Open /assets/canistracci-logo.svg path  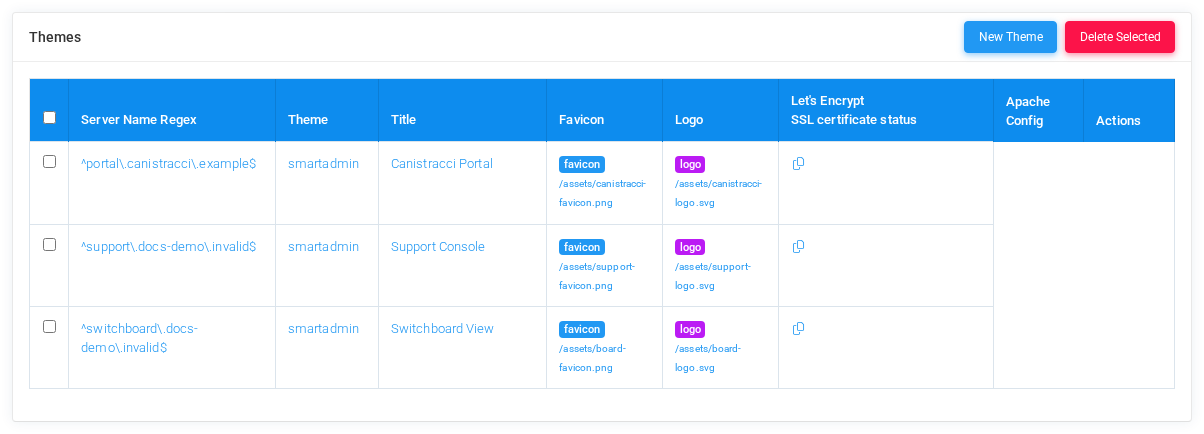point(719,193)
